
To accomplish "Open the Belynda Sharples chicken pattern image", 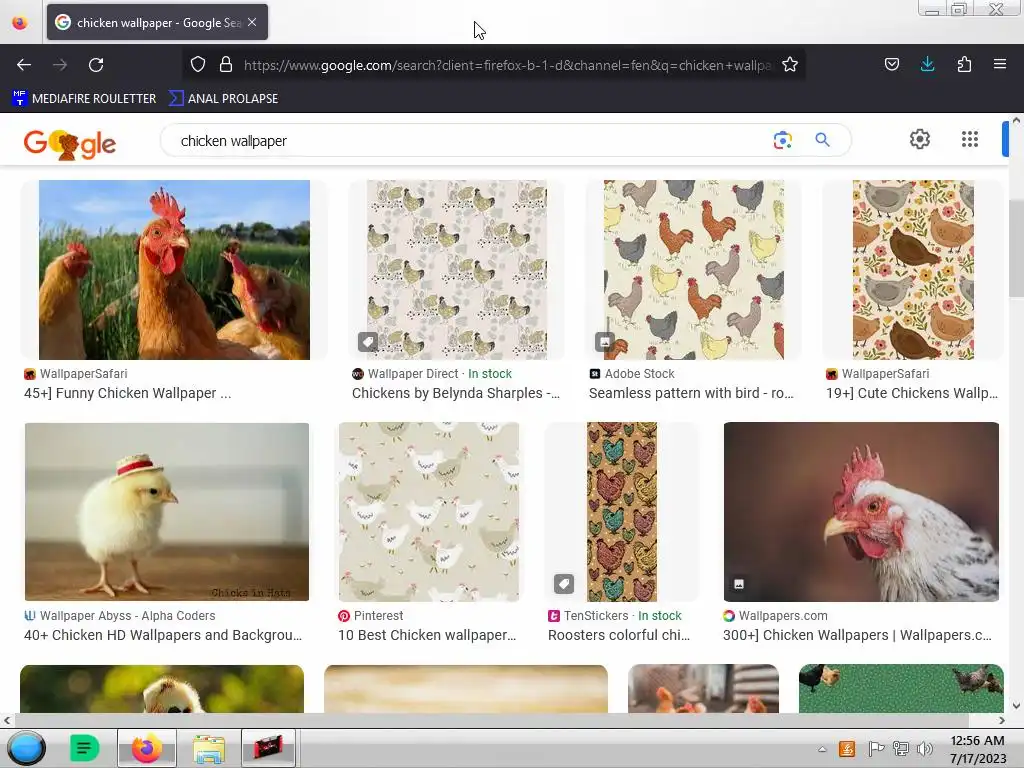I will pyautogui.click(x=456, y=270).
